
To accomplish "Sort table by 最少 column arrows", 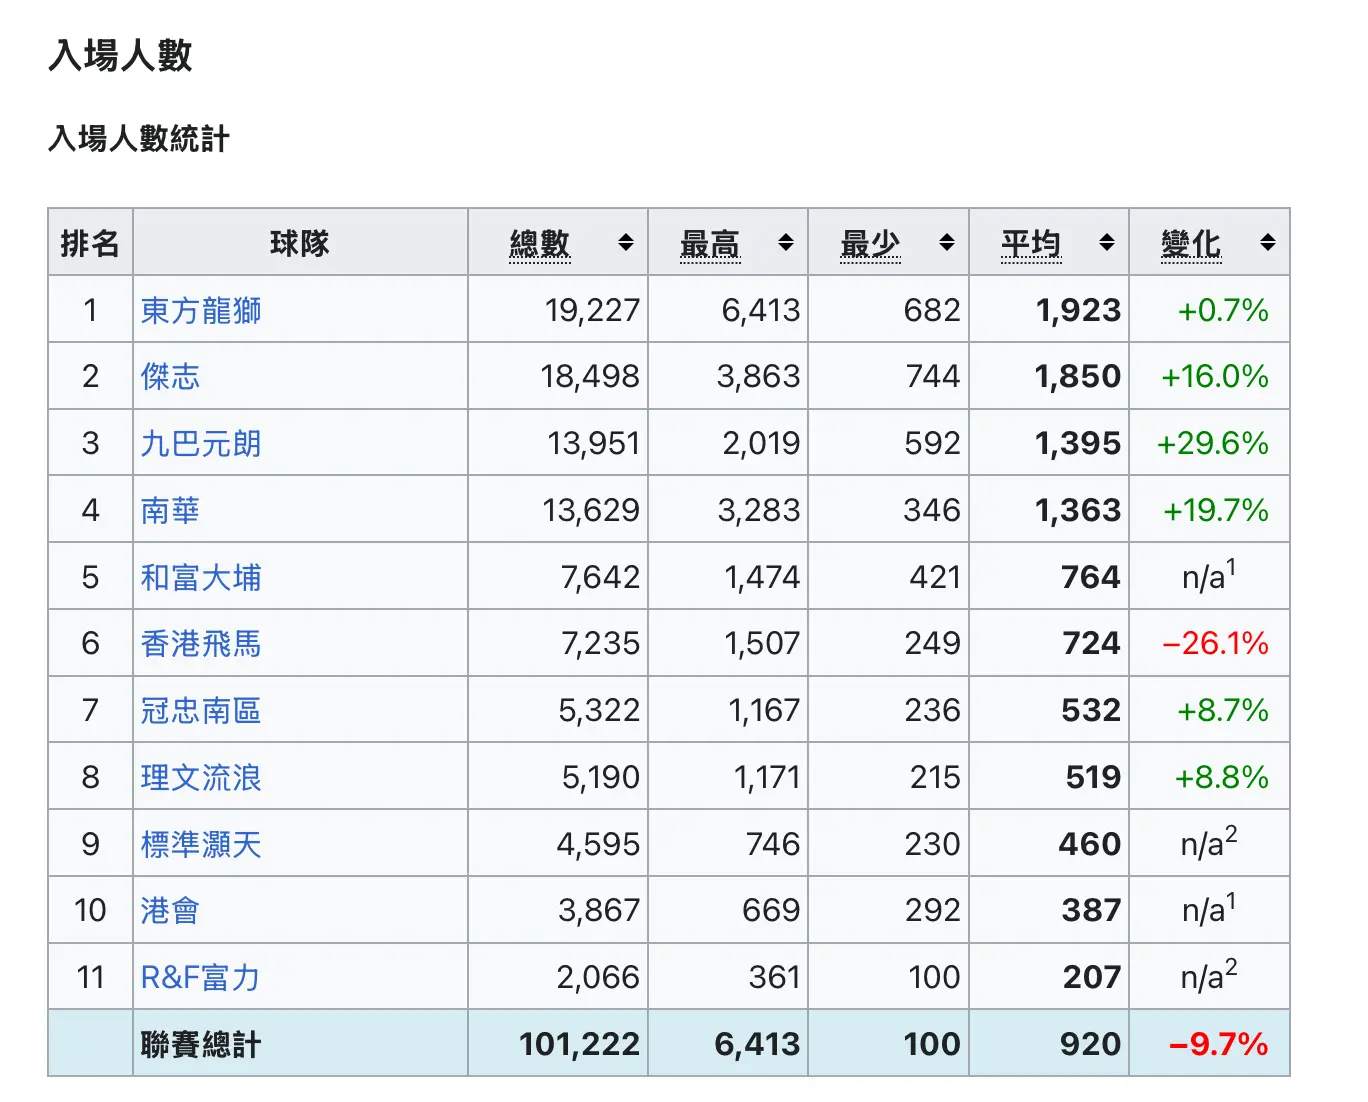I will pos(947,242).
